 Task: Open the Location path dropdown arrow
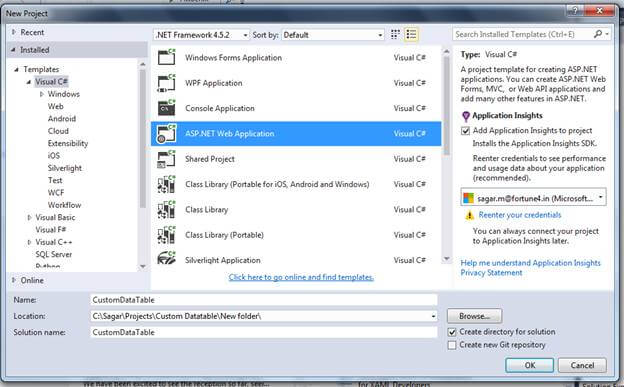point(433,316)
